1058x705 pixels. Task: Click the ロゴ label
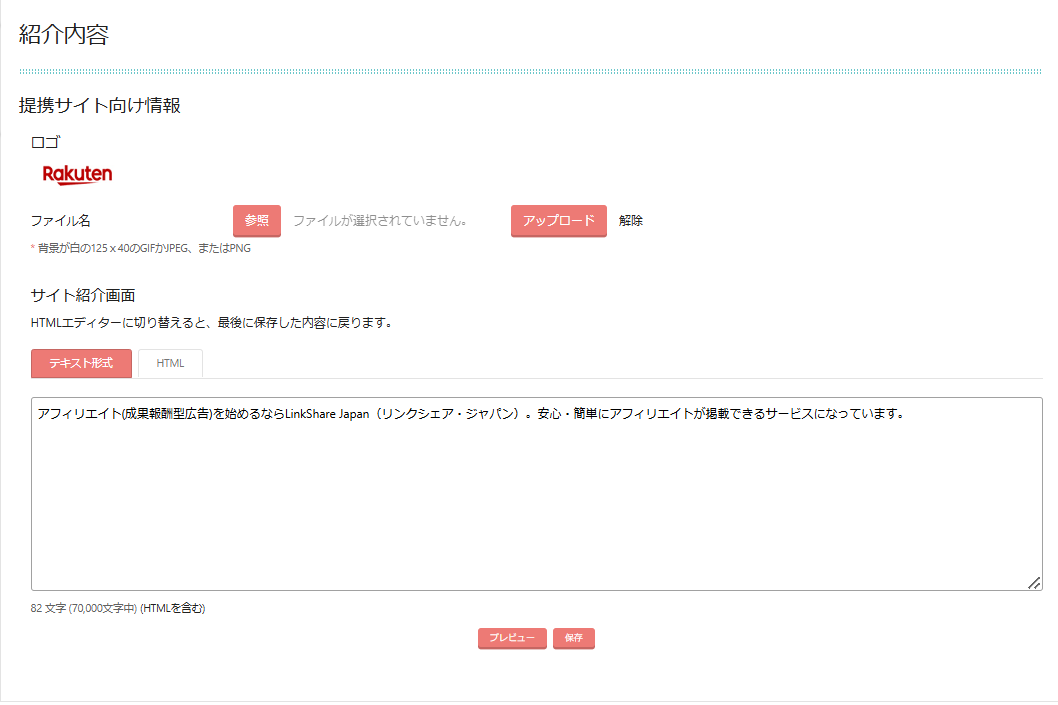point(46,143)
